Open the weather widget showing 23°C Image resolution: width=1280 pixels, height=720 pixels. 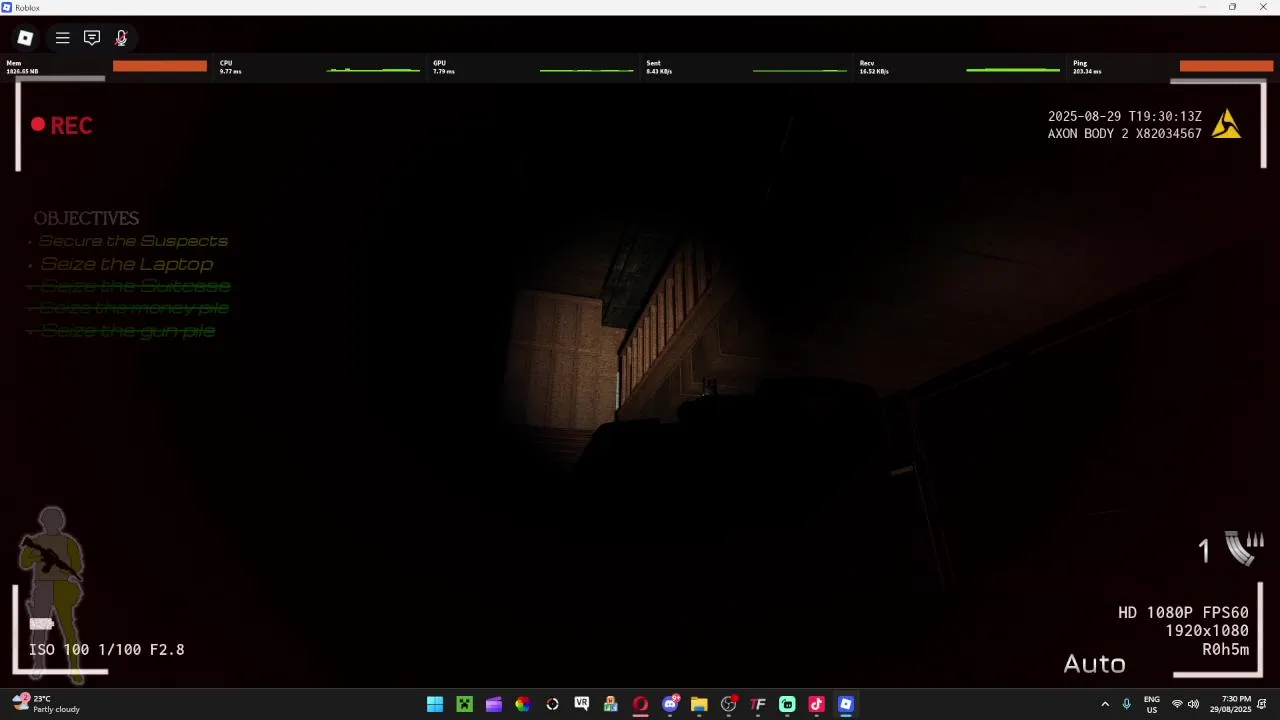tap(46, 704)
